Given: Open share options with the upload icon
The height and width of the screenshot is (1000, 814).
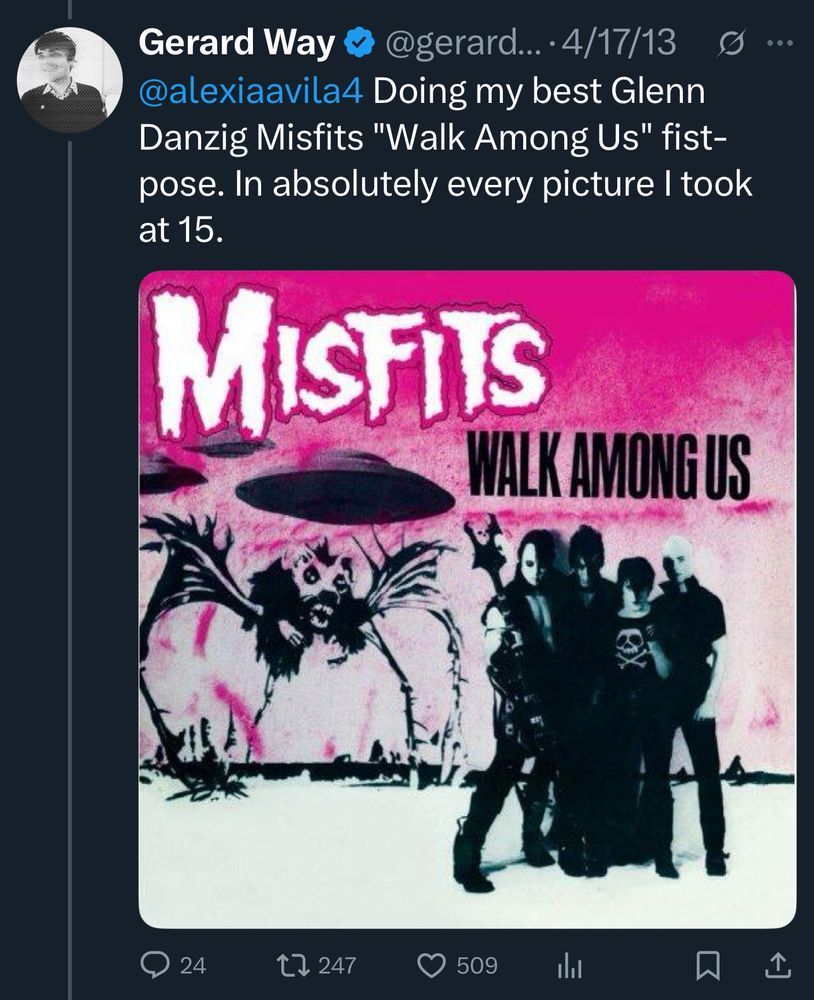Looking at the screenshot, I should pyautogui.click(x=779, y=964).
